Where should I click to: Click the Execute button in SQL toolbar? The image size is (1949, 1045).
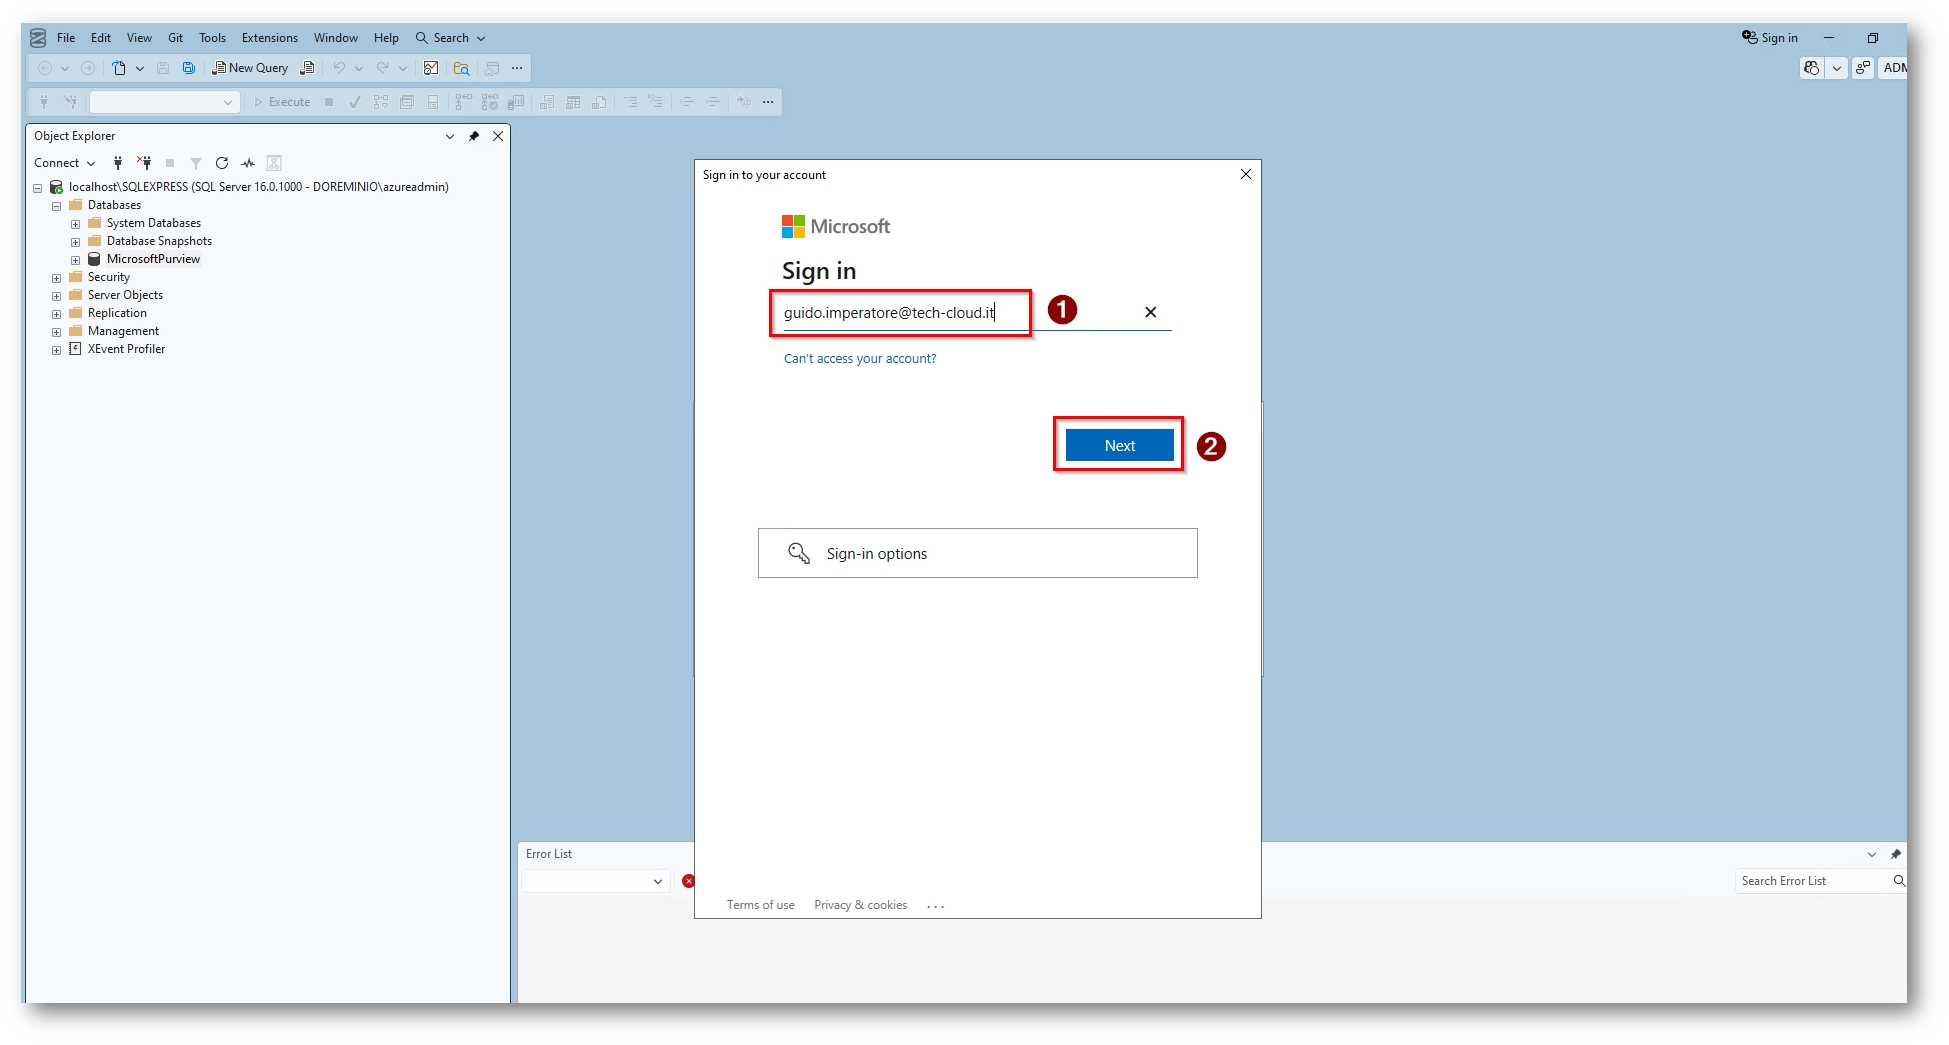point(282,102)
